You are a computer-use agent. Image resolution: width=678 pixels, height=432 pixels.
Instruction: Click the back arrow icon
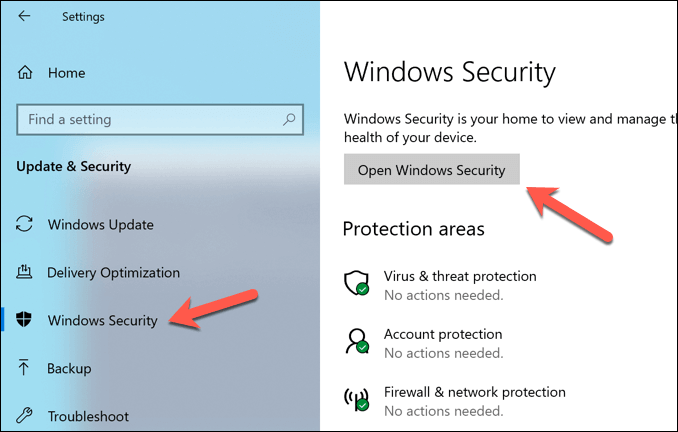click(x=24, y=17)
